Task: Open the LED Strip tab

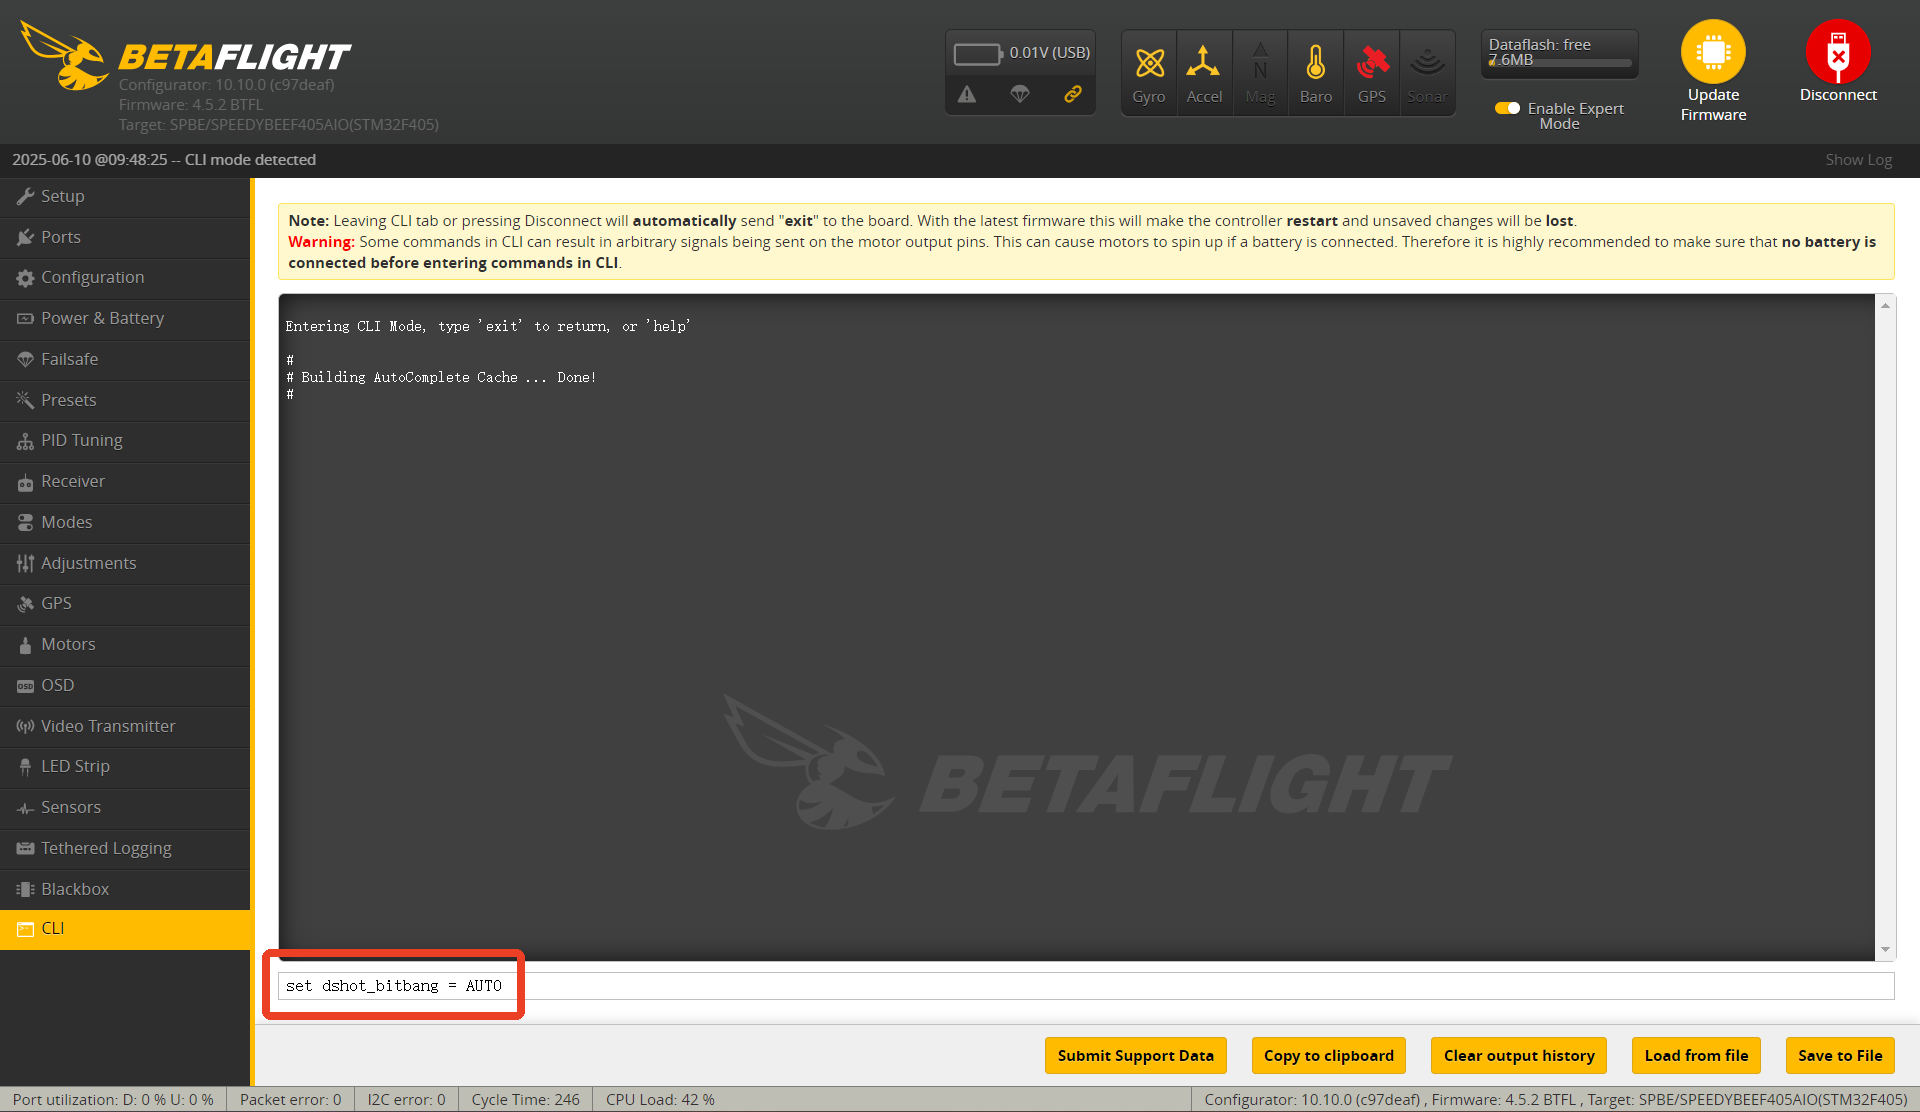Action: click(x=125, y=766)
